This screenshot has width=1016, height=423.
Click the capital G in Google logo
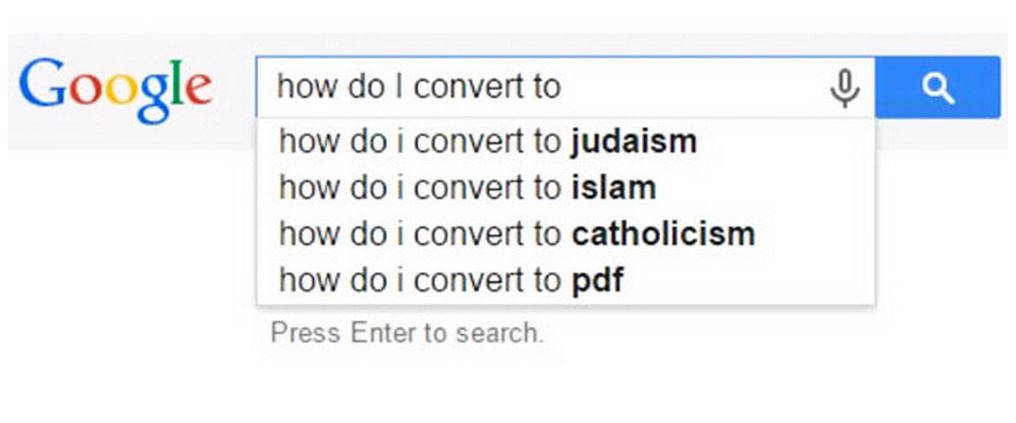43,82
